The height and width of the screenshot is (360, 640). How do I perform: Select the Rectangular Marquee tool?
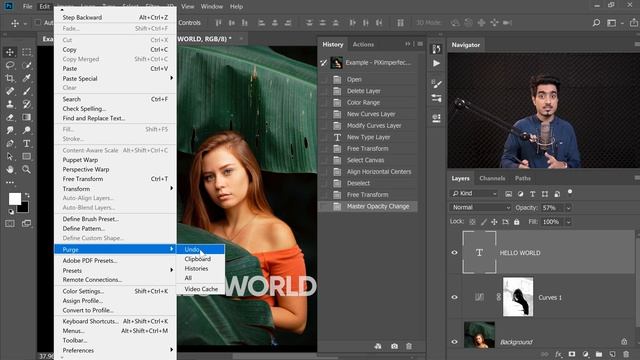[x=27, y=52]
